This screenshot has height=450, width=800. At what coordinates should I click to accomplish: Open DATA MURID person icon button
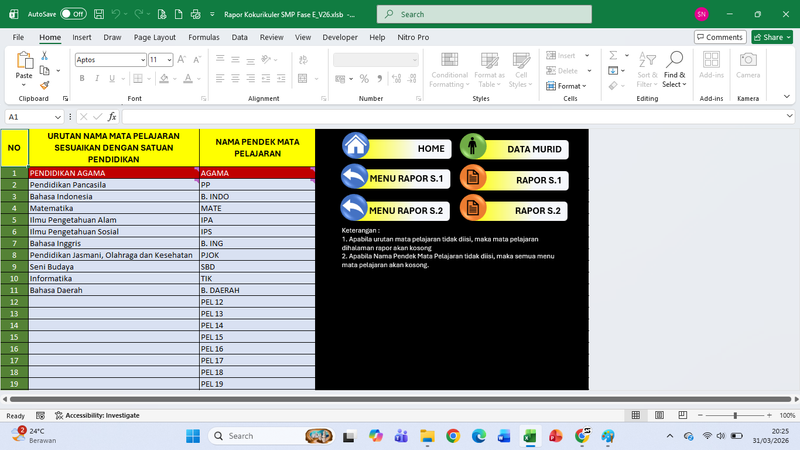(474, 148)
